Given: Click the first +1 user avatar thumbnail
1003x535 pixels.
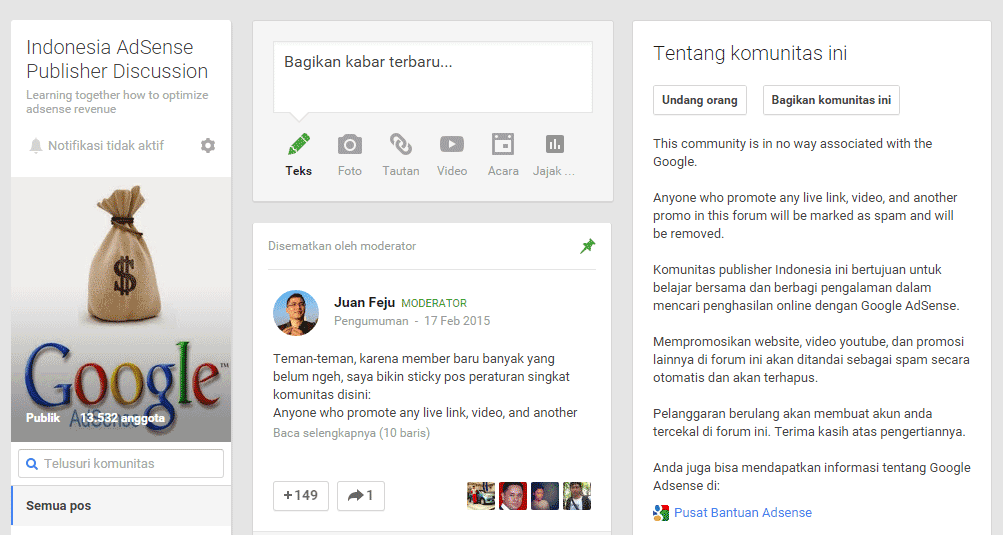Looking at the screenshot, I should (x=481, y=496).
